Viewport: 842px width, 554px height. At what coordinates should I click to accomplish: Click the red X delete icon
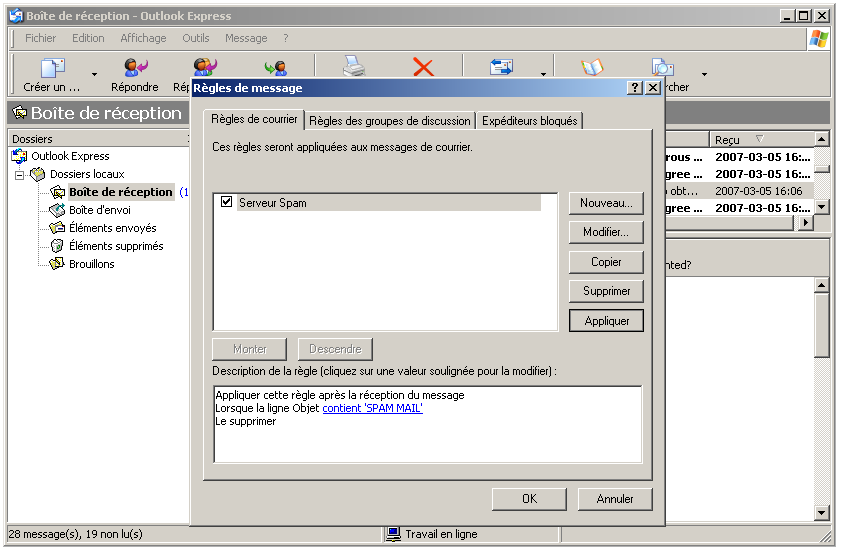(423, 67)
